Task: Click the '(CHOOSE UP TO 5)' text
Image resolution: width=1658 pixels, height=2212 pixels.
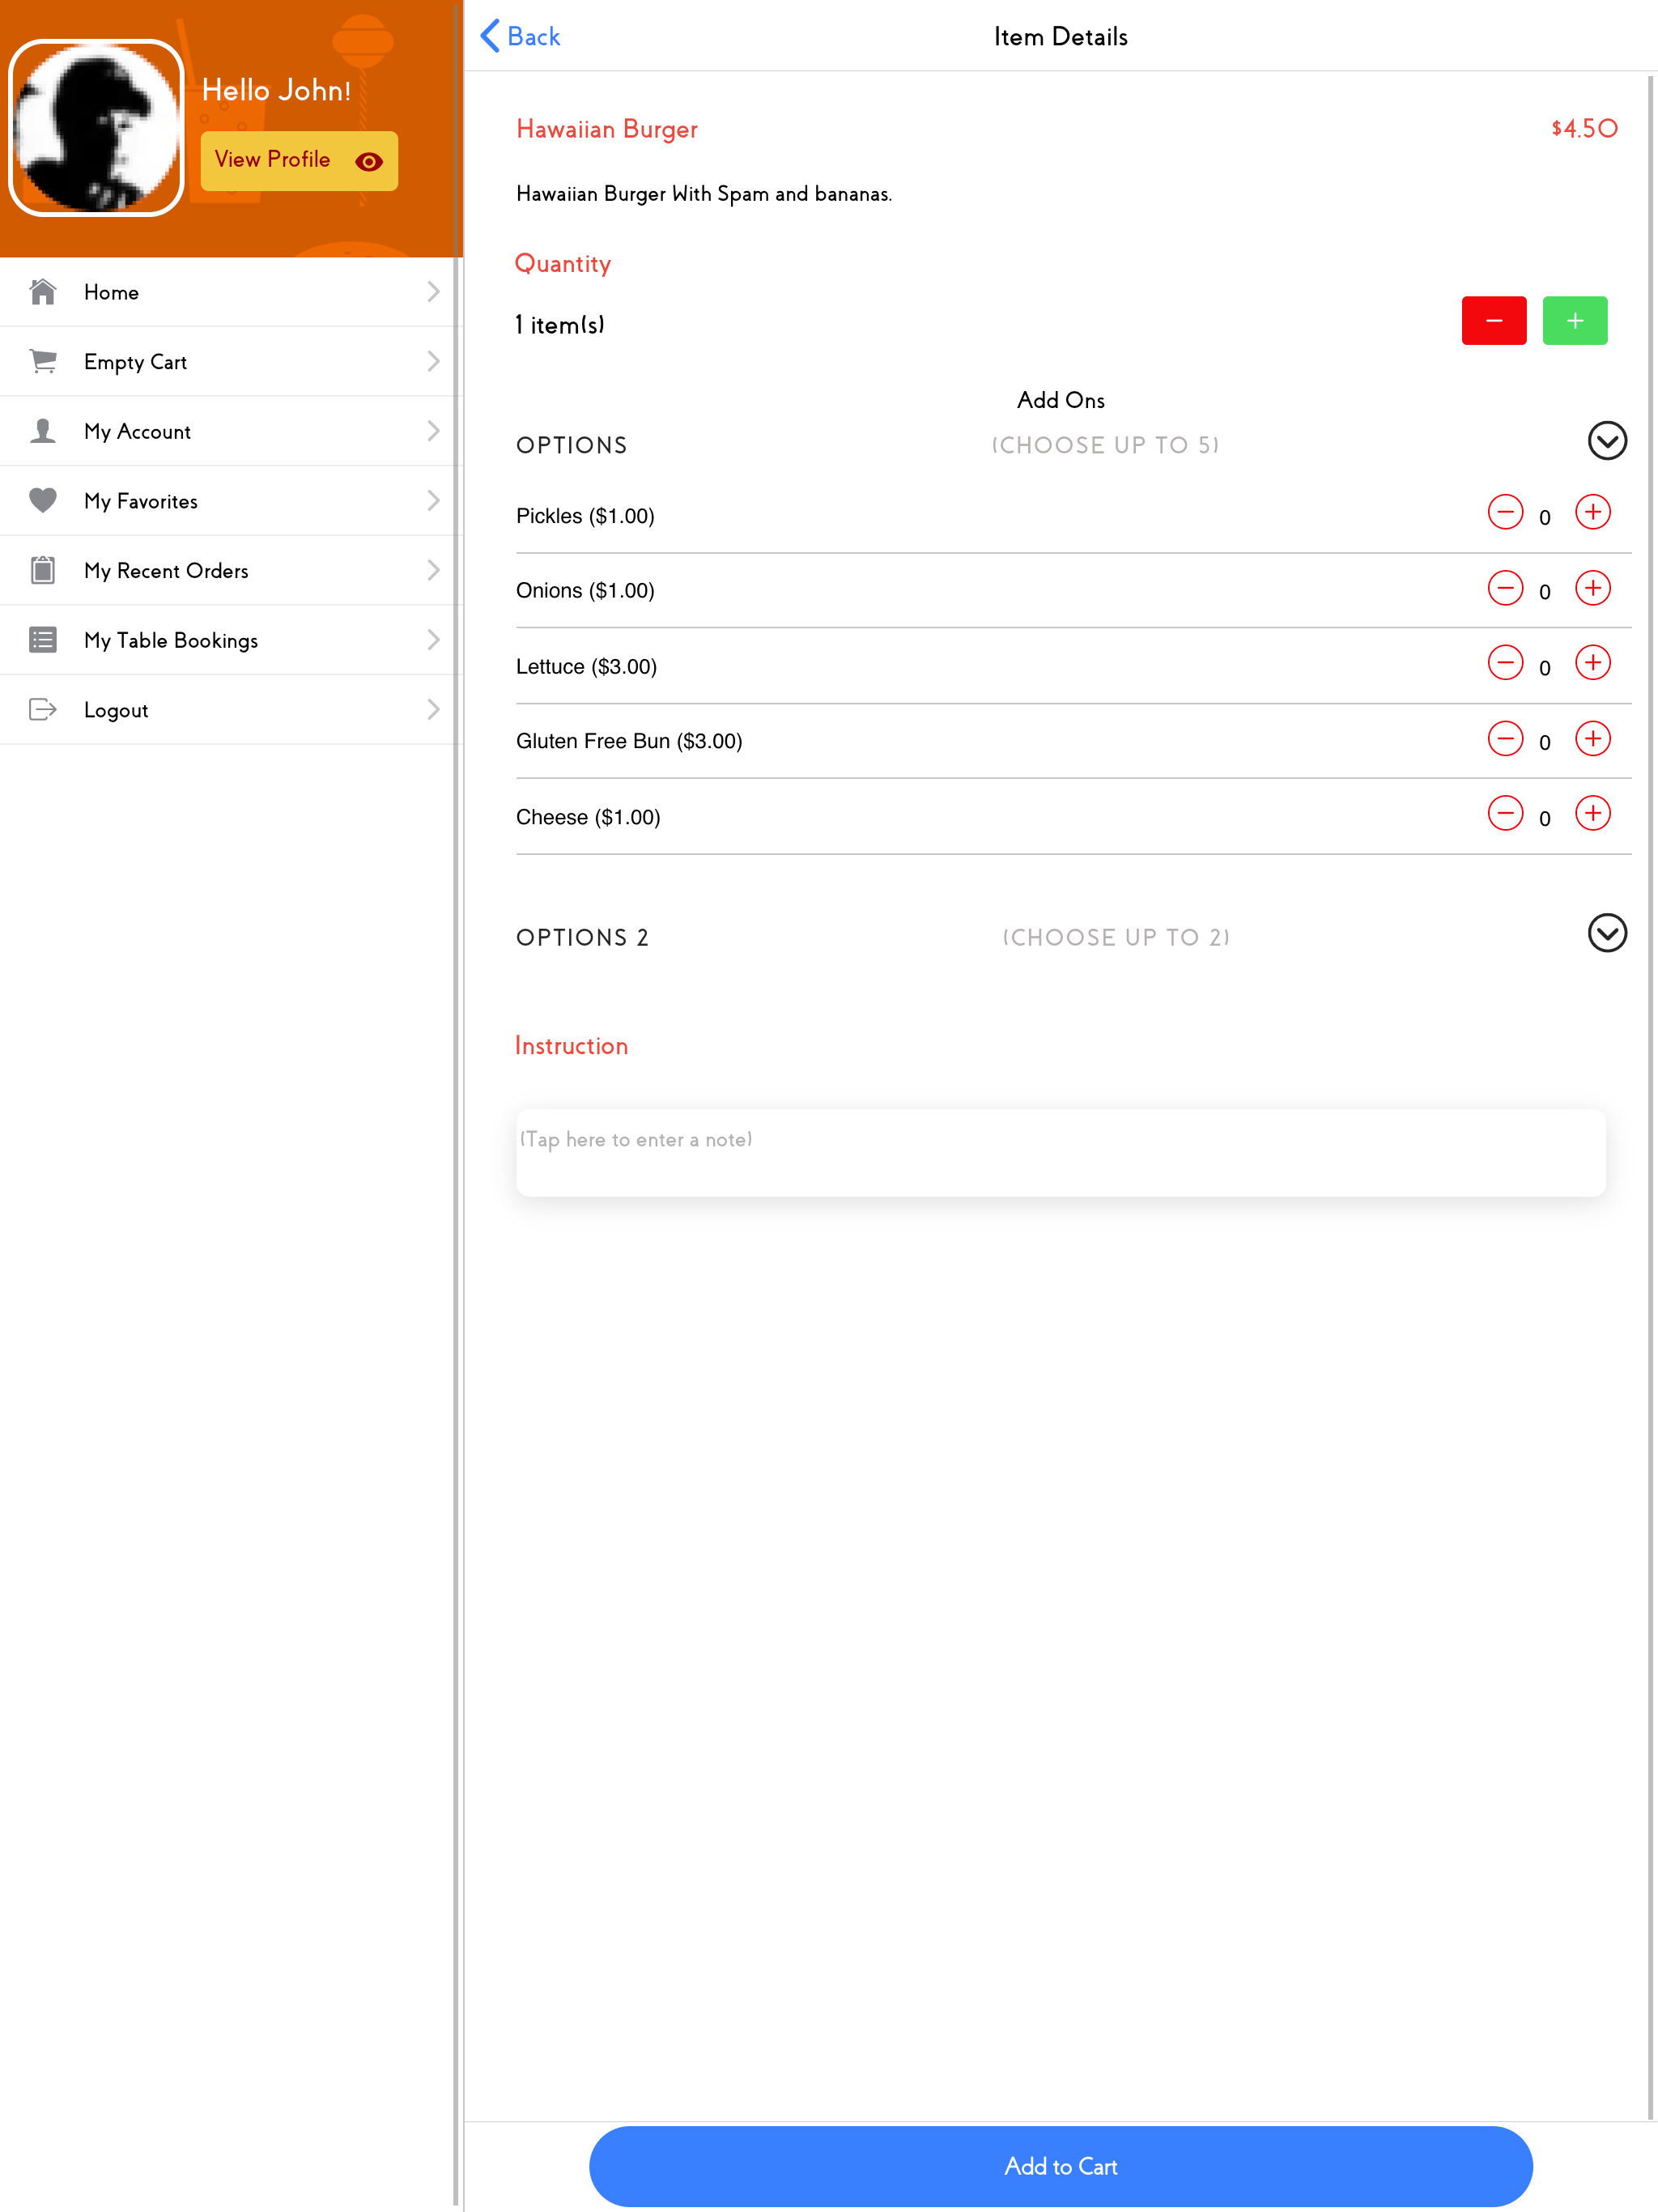Action: coord(1105,445)
